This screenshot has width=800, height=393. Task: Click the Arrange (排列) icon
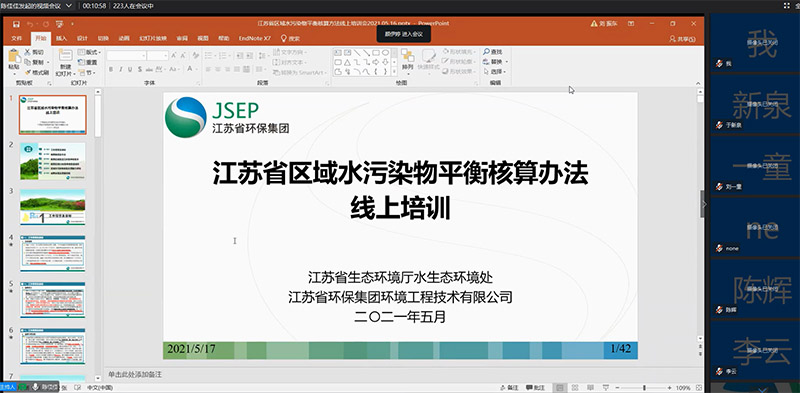[x=407, y=59]
